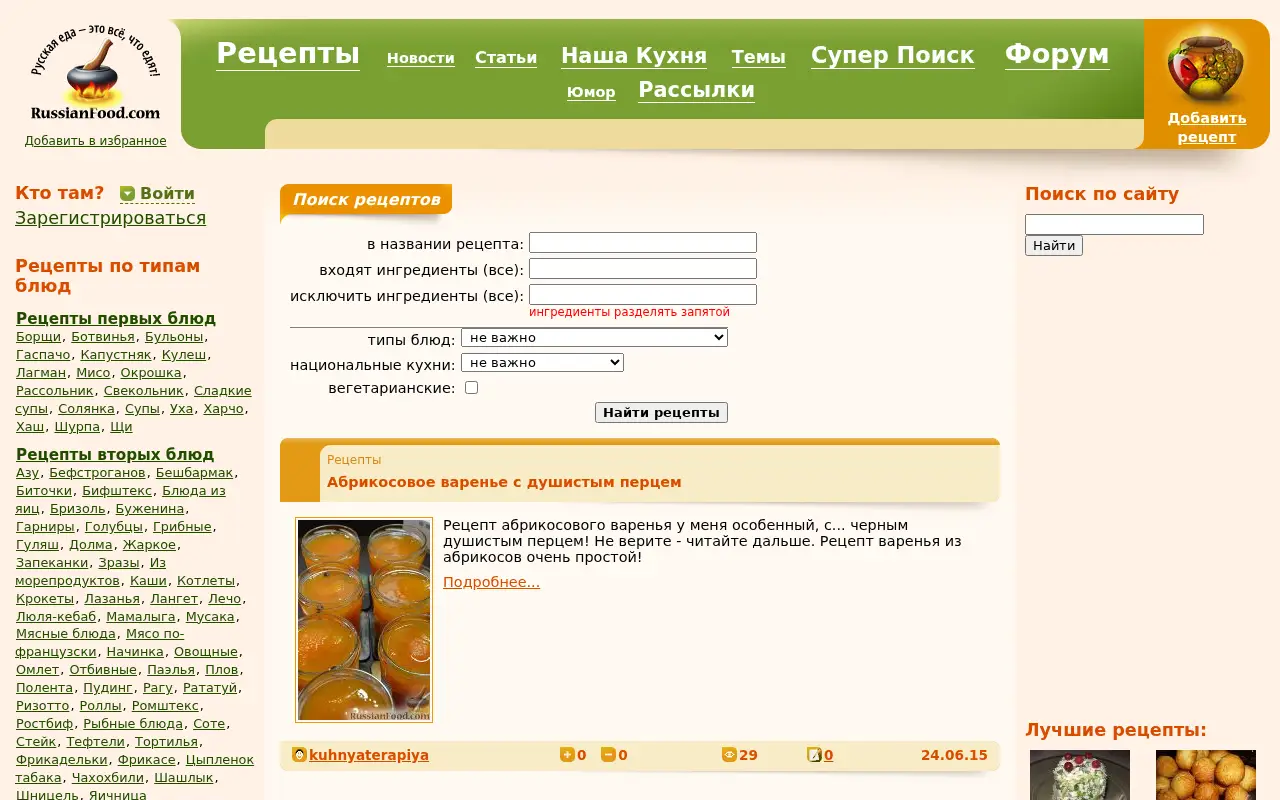Open the Подробнее... link
The height and width of the screenshot is (800, 1280).
tap(491, 582)
